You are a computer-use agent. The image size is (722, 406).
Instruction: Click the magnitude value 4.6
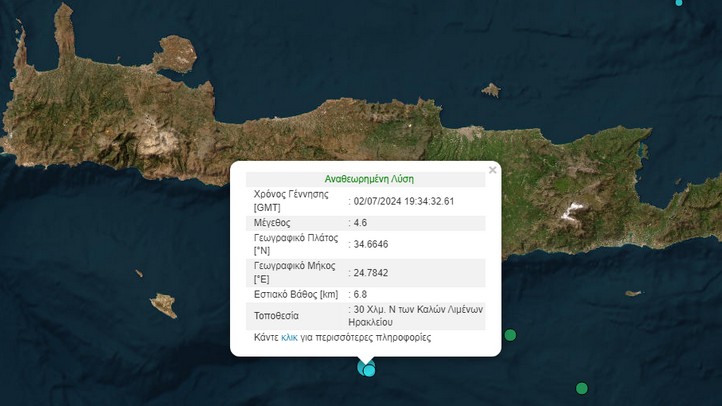point(361,222)
